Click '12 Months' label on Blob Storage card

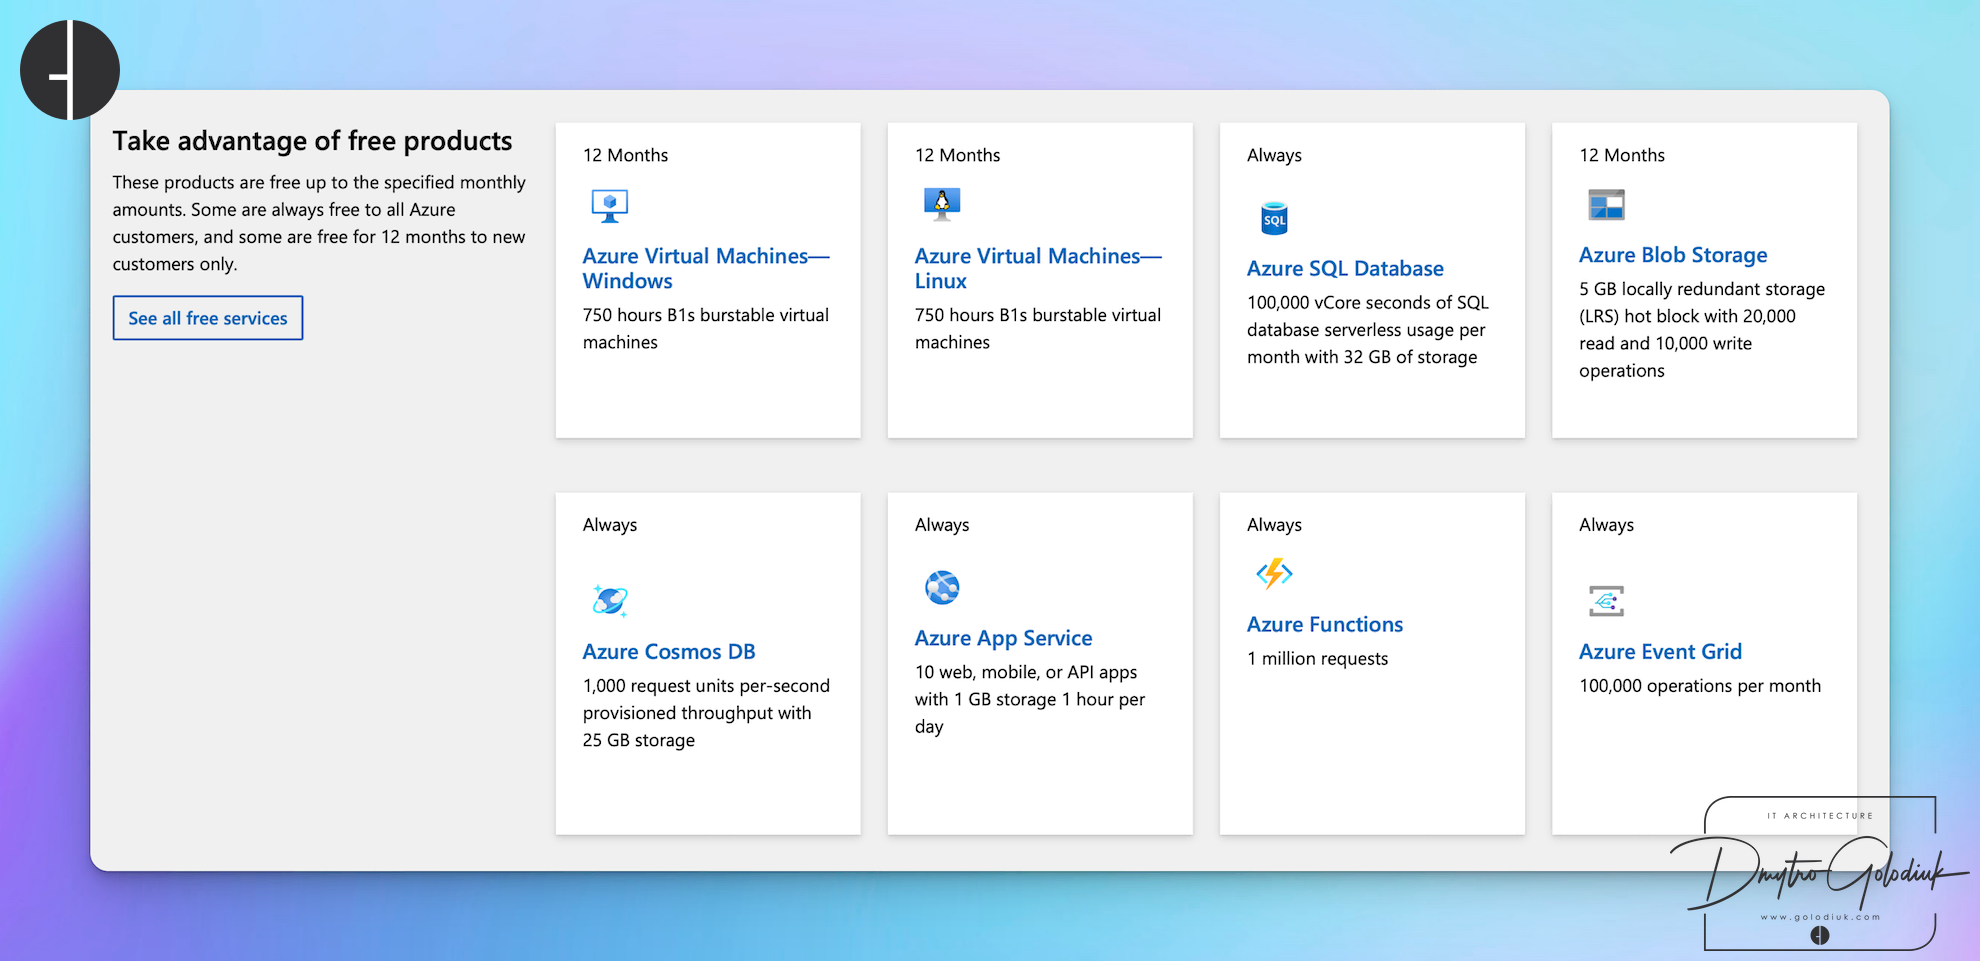tap(1622, 155)
